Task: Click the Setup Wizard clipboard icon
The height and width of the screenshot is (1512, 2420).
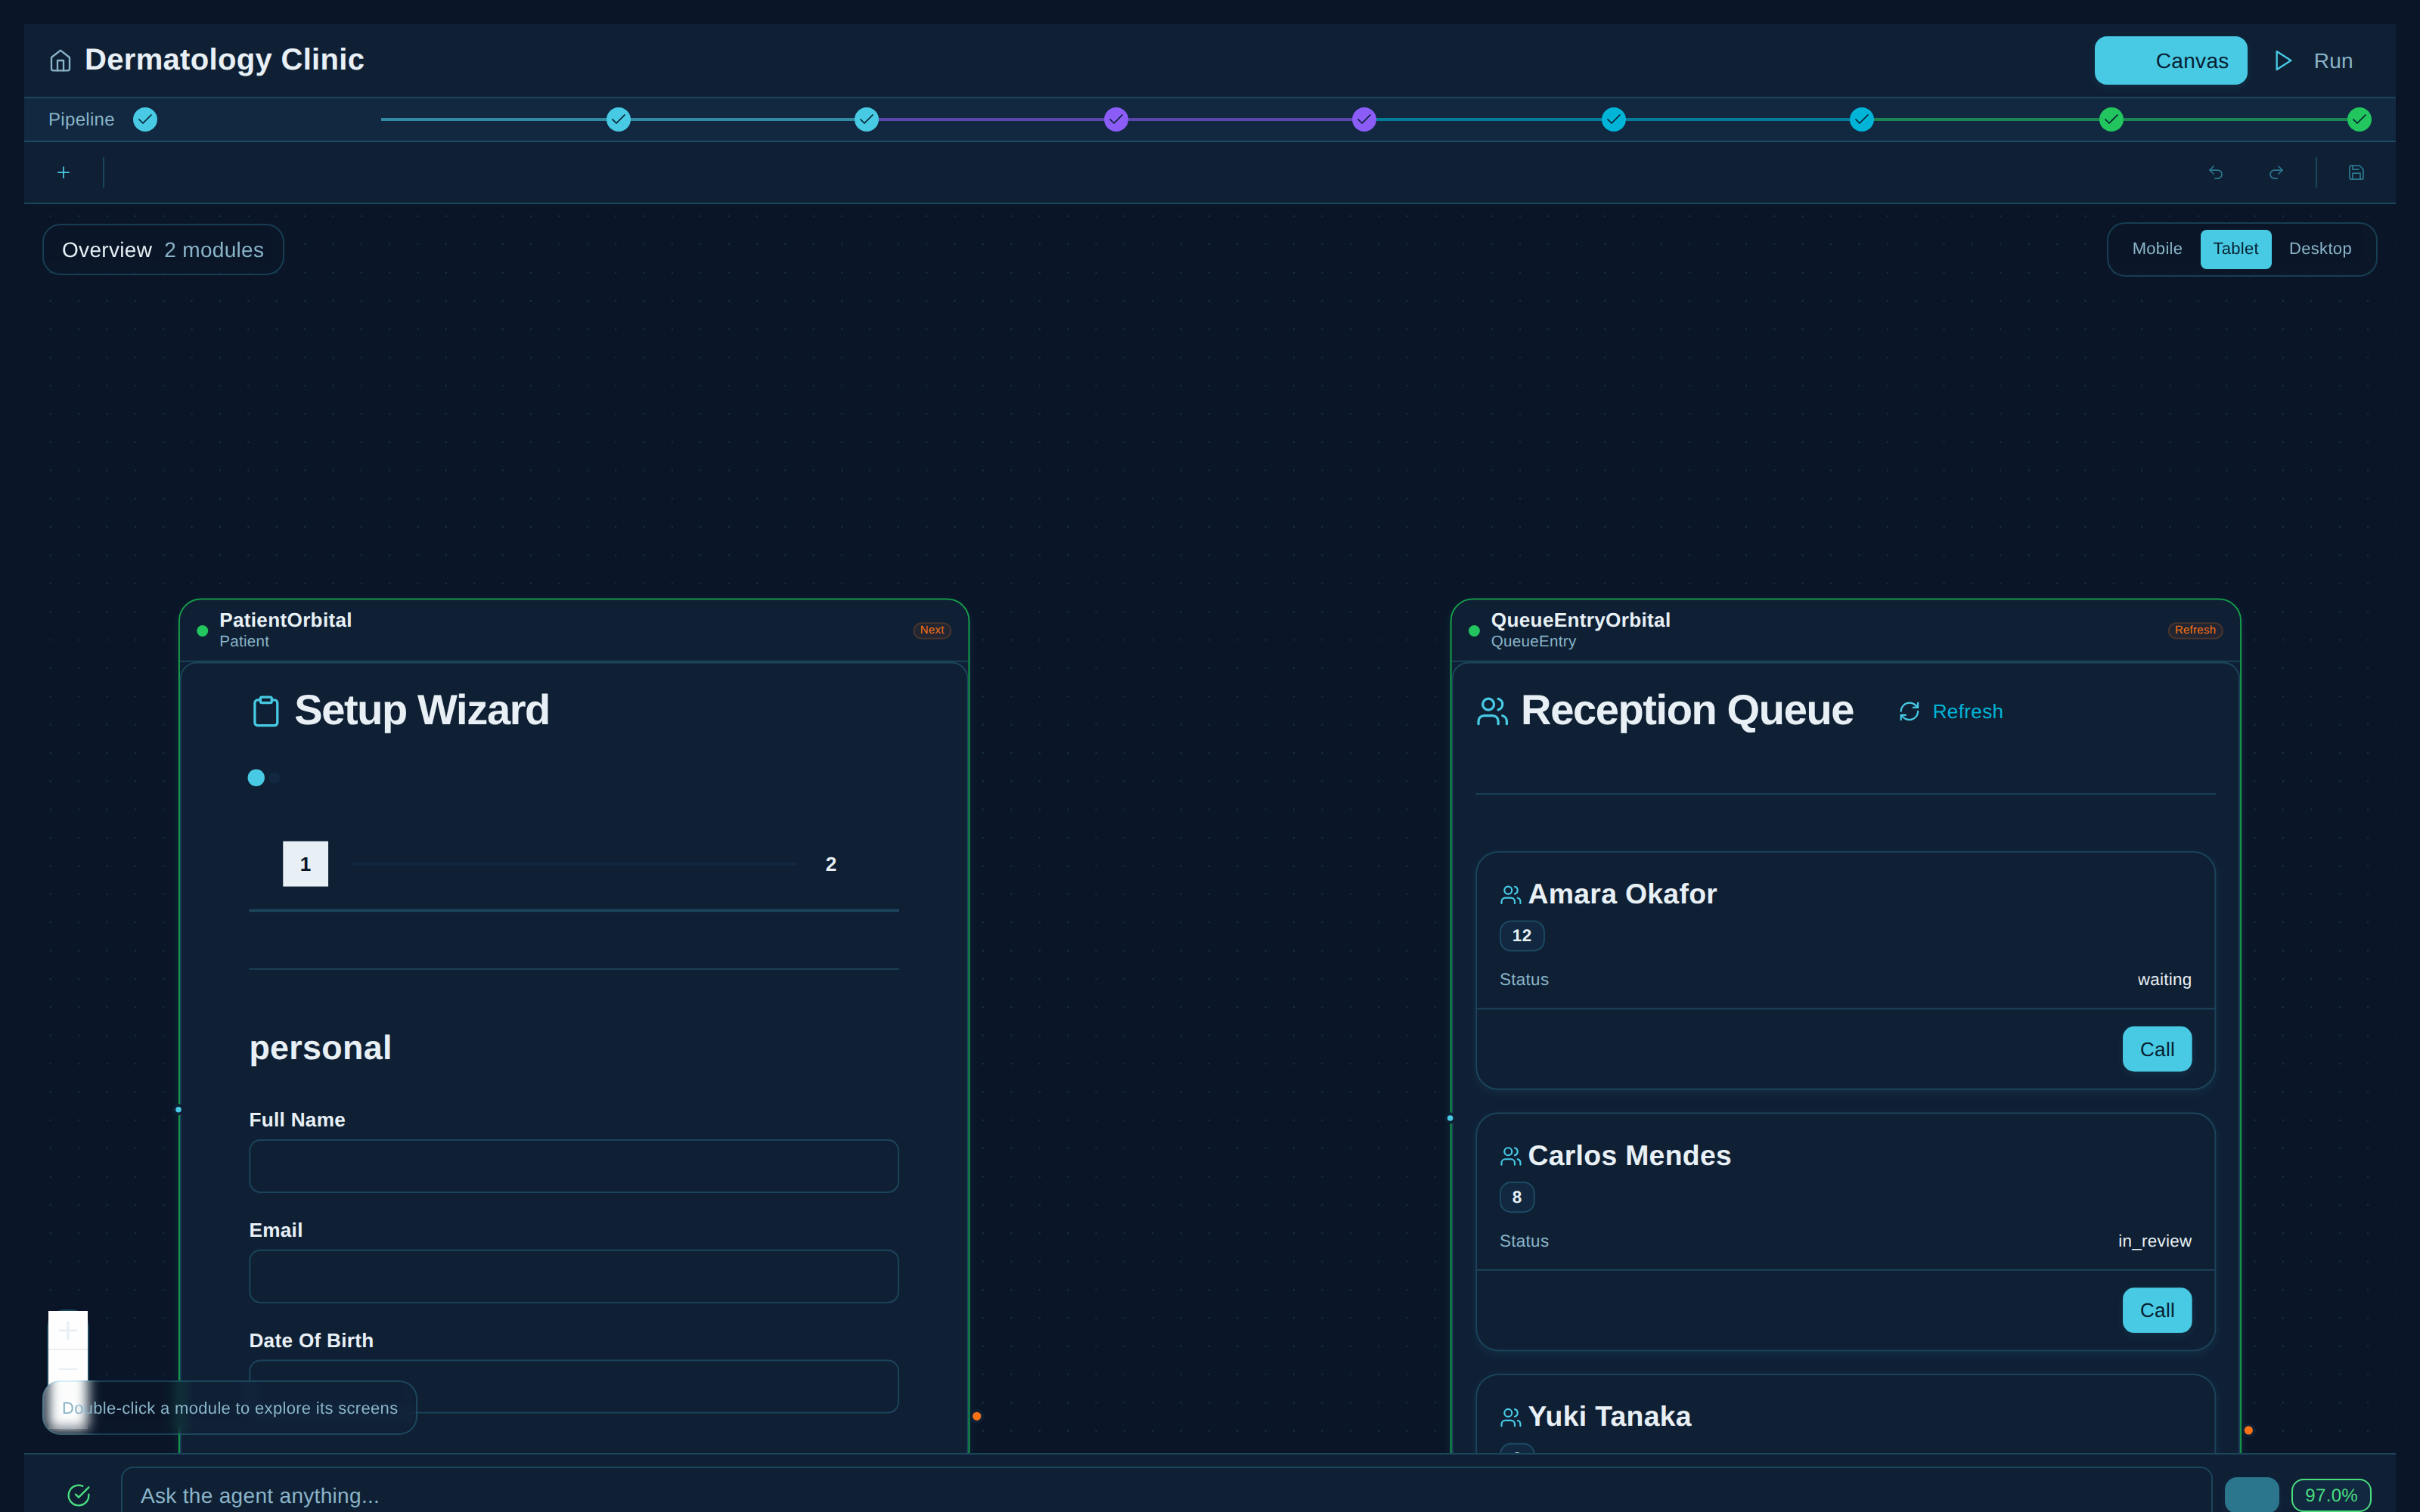Action: point(265,711)
